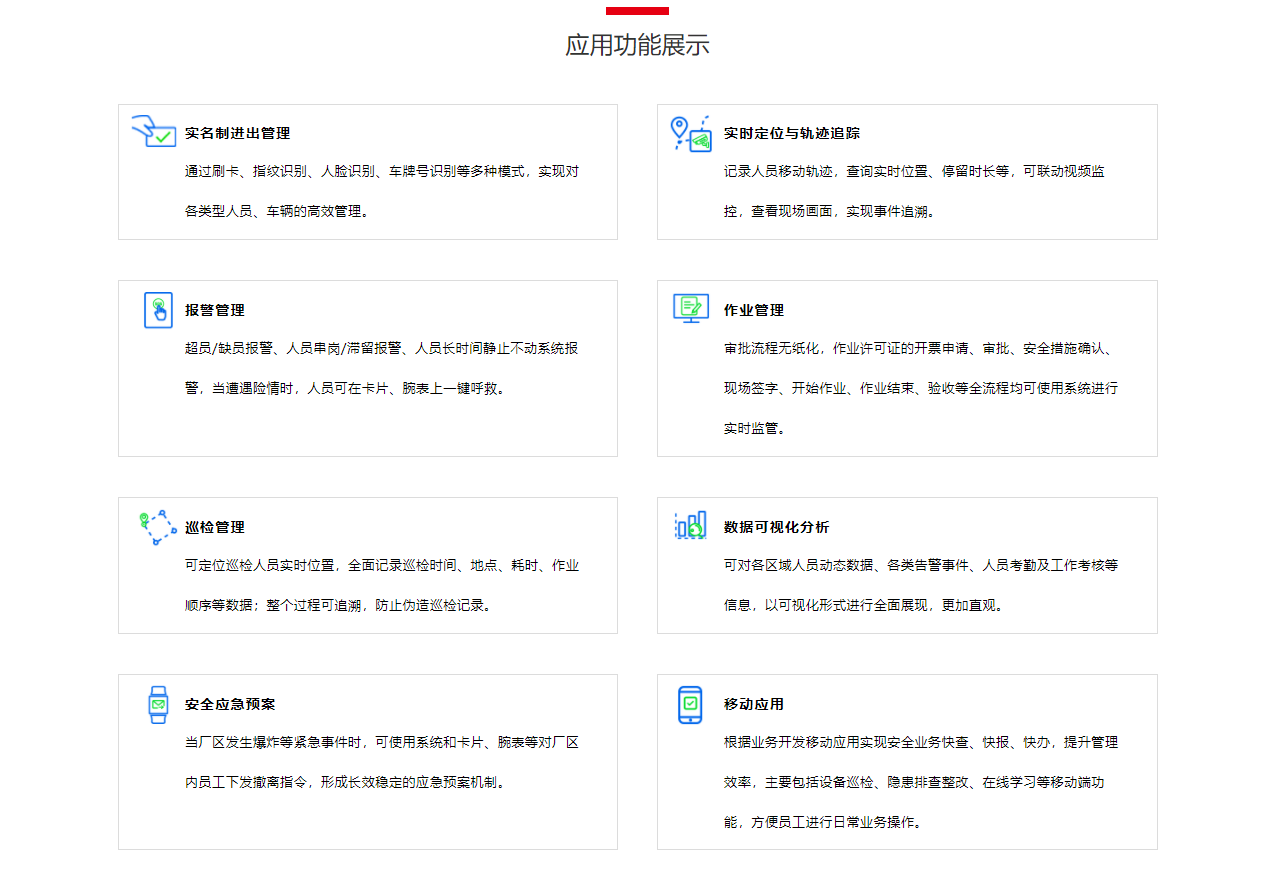Image resolution: width=1286 pixels, height=881 pixels.
Task: Open the 实时定位与轨迹追踪 heading
Action: coord(791,133)
